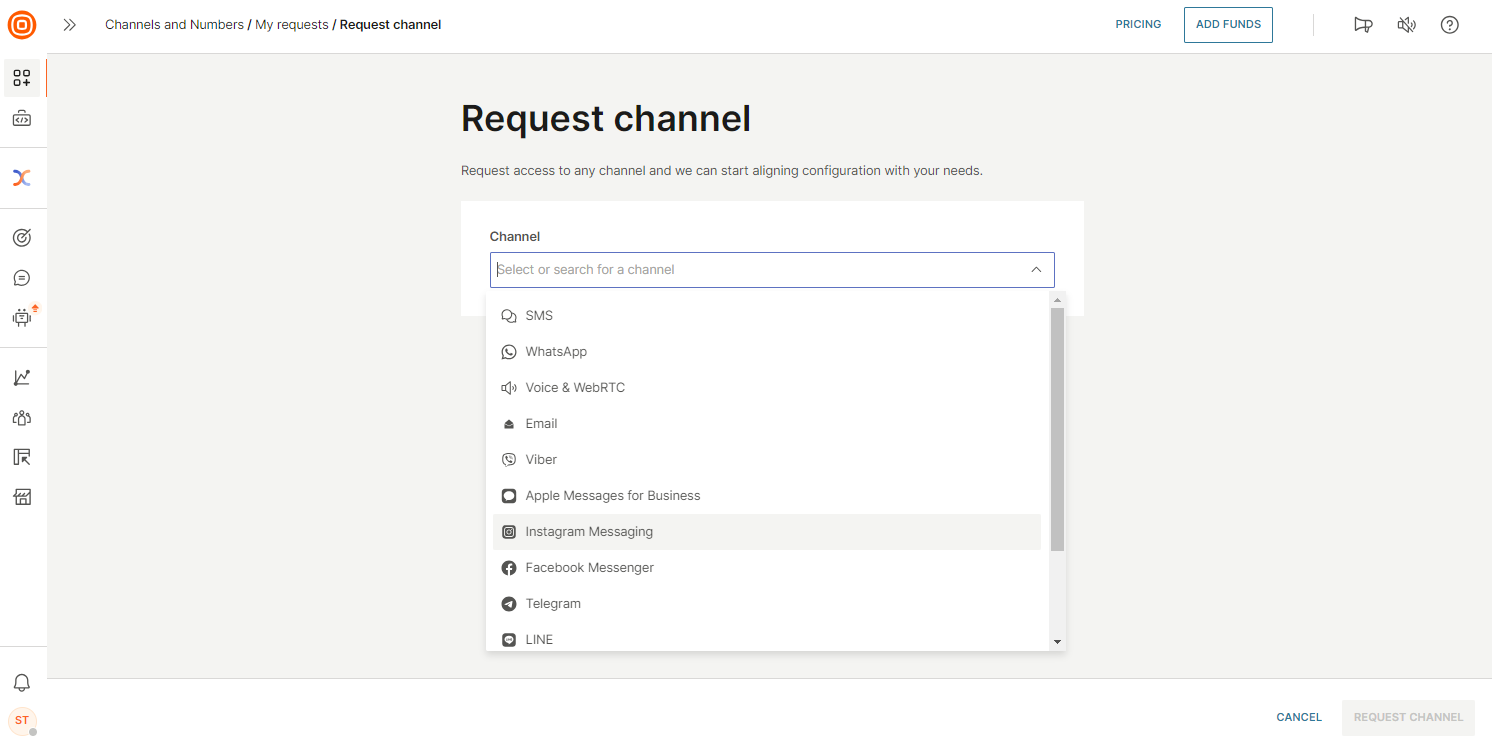Open the apps grid-plus icon in sidebar
The image size is (1492, 752).
[22, 78]
